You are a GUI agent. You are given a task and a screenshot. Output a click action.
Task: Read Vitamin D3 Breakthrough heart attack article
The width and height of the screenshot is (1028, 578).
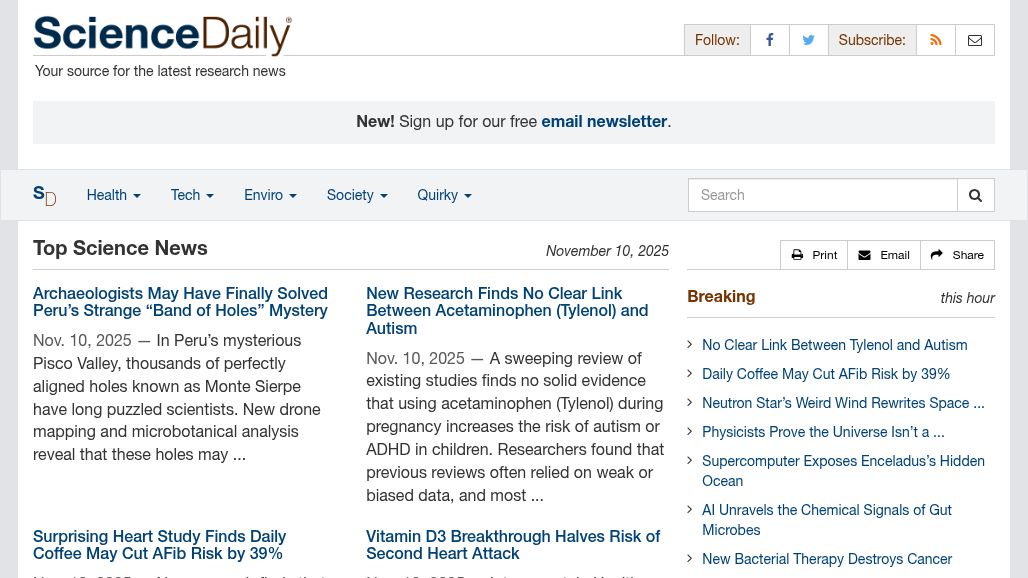pyautogui.click(x=513, y=545)
